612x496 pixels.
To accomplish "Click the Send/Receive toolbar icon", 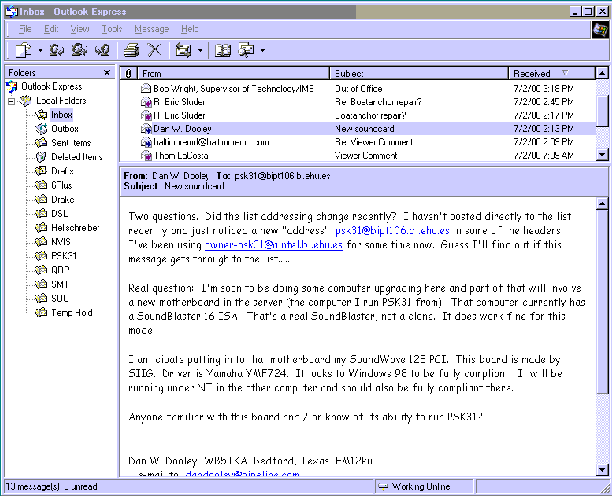I will point(183,50).
